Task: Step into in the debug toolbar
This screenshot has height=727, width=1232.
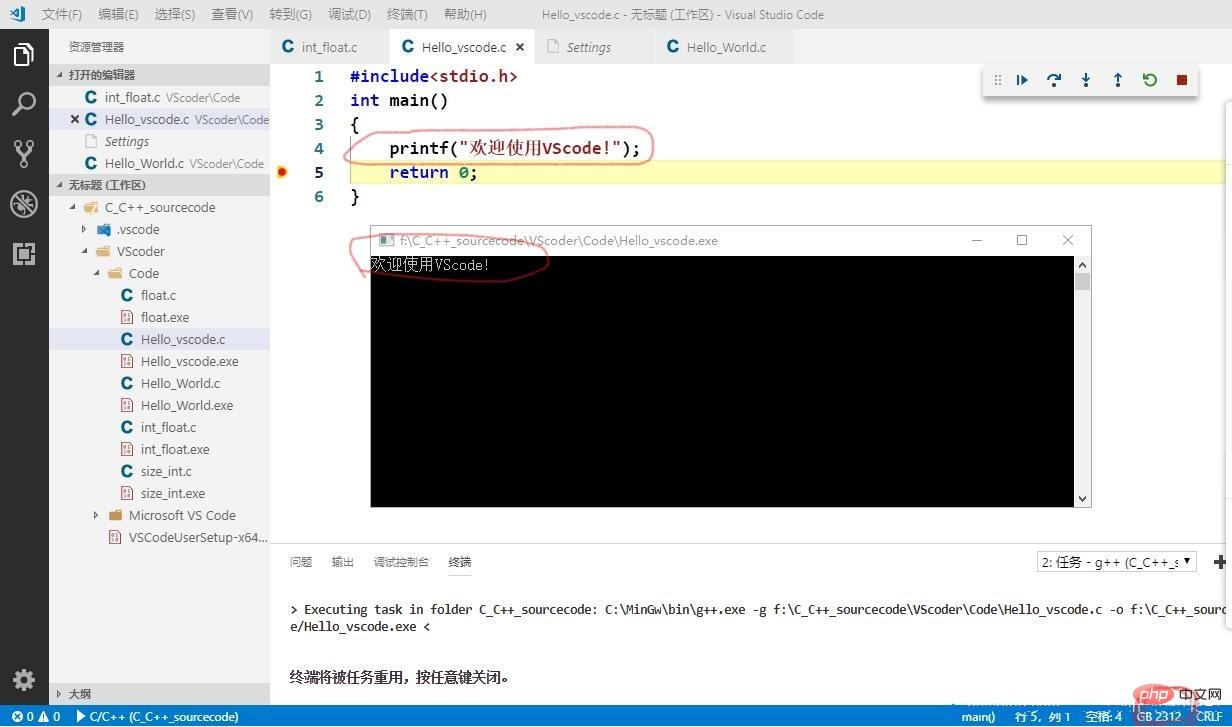Action: coord(1086,80)
